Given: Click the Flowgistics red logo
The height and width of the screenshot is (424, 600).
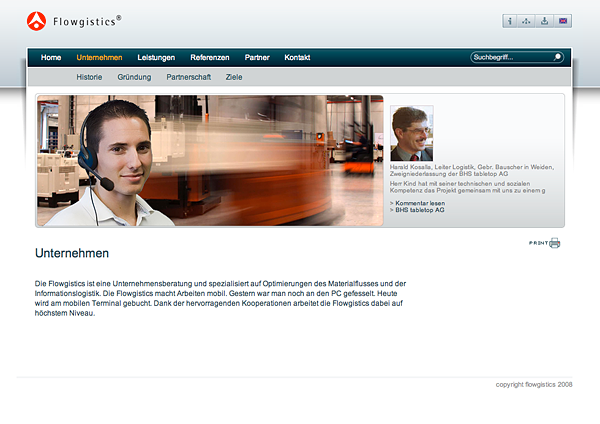Looking at the screenshot, I should 37,19.
